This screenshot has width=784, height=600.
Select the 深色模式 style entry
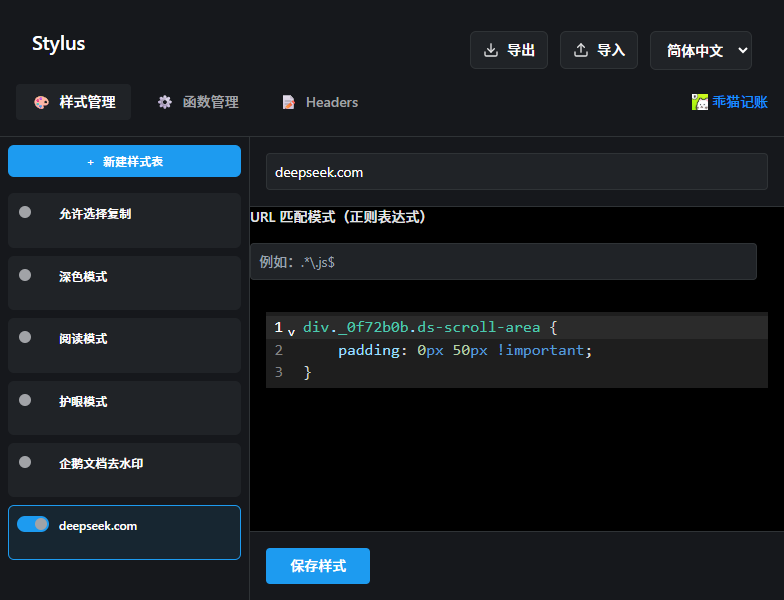(x=124, y=283)
